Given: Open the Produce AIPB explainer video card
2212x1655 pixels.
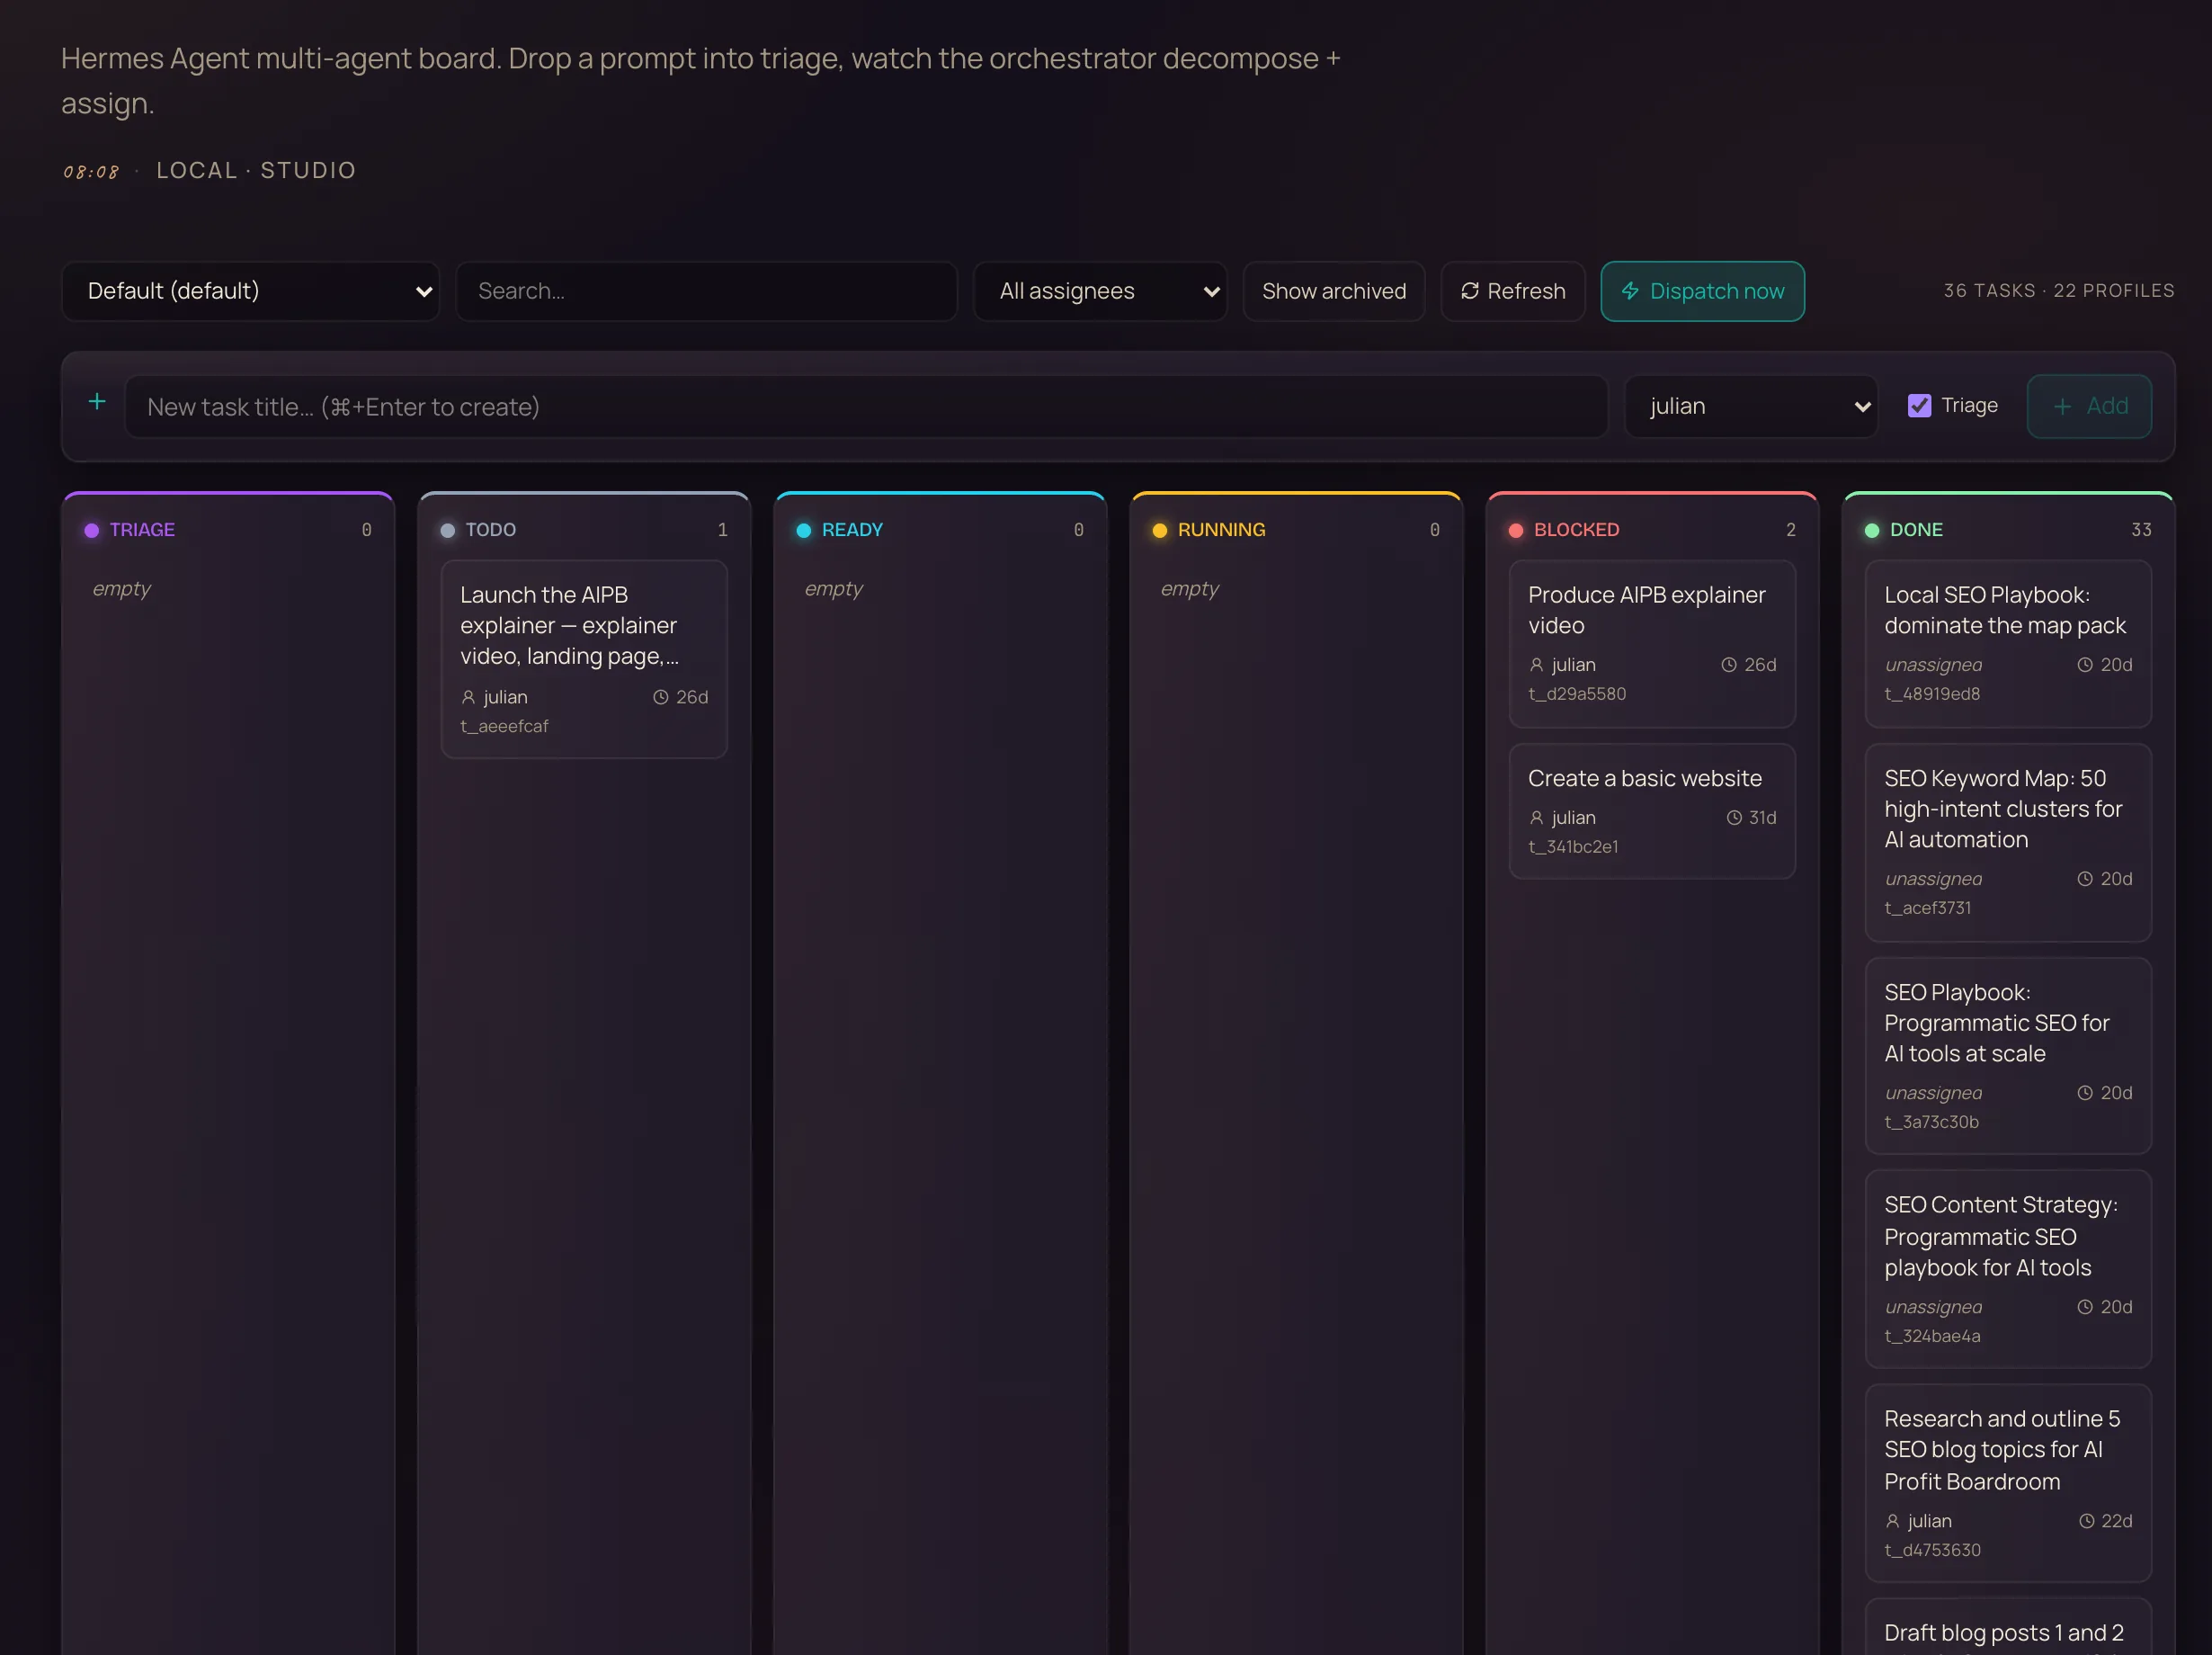Looking at the screenshot, I should (x=1652, y=643).
